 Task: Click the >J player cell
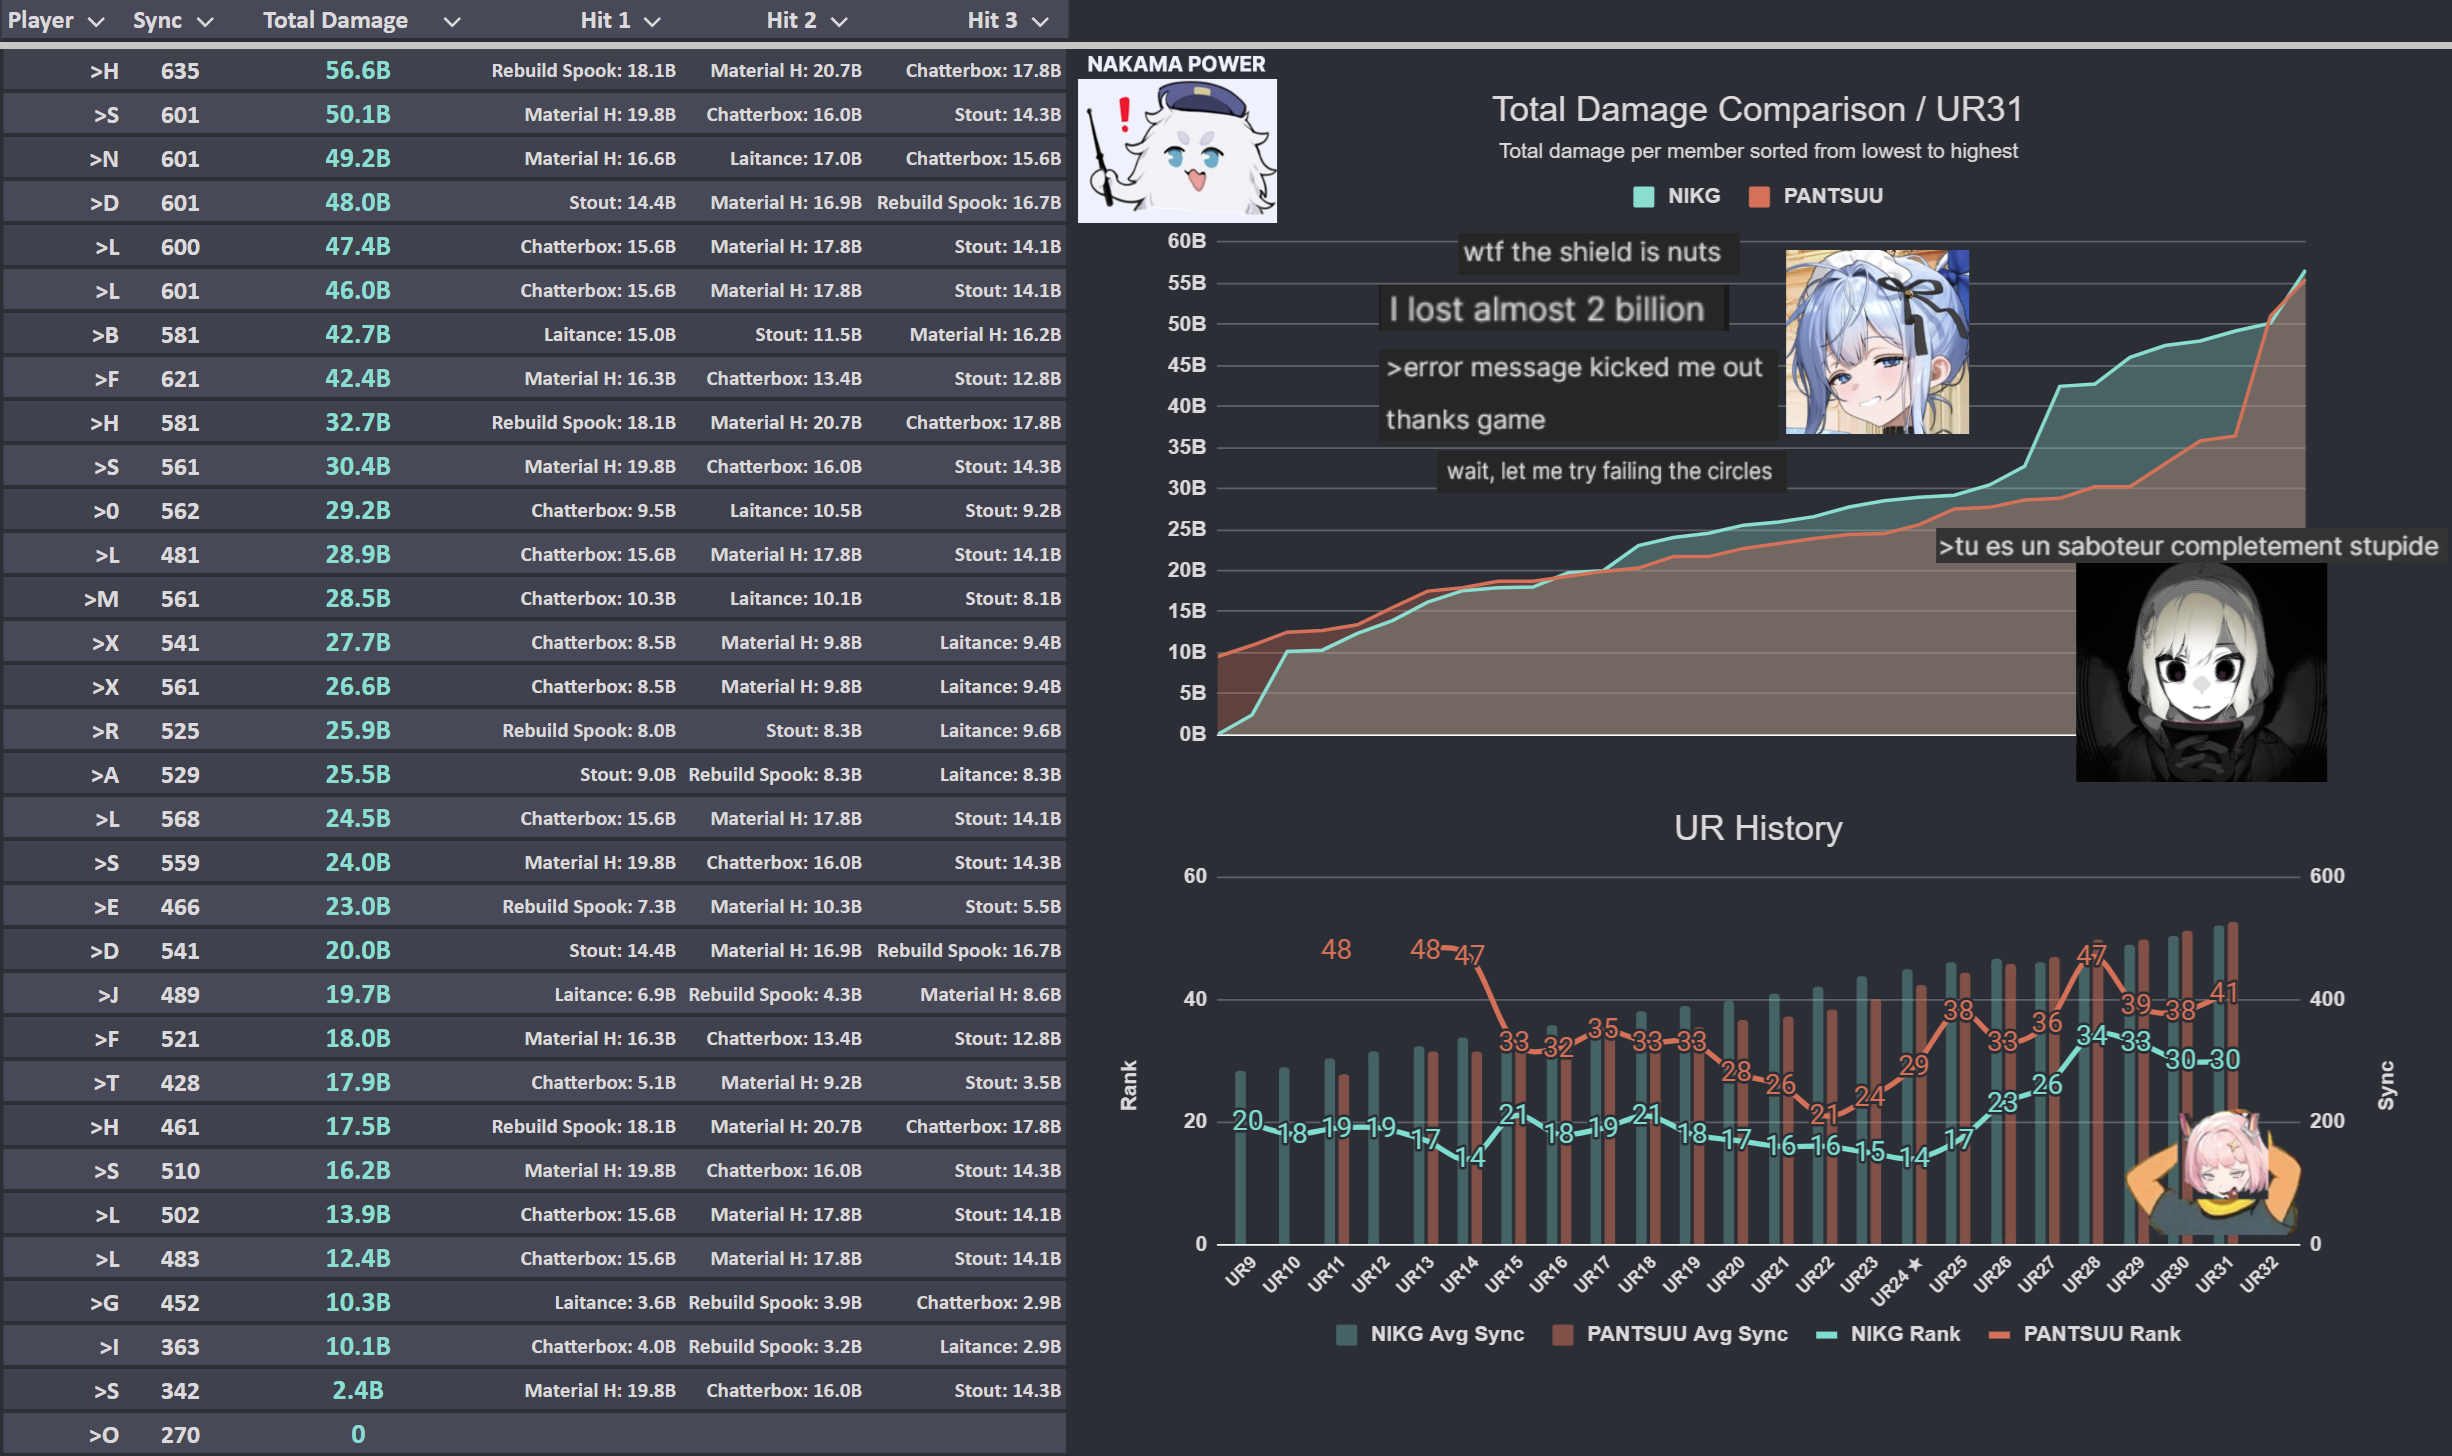point(108,995)
